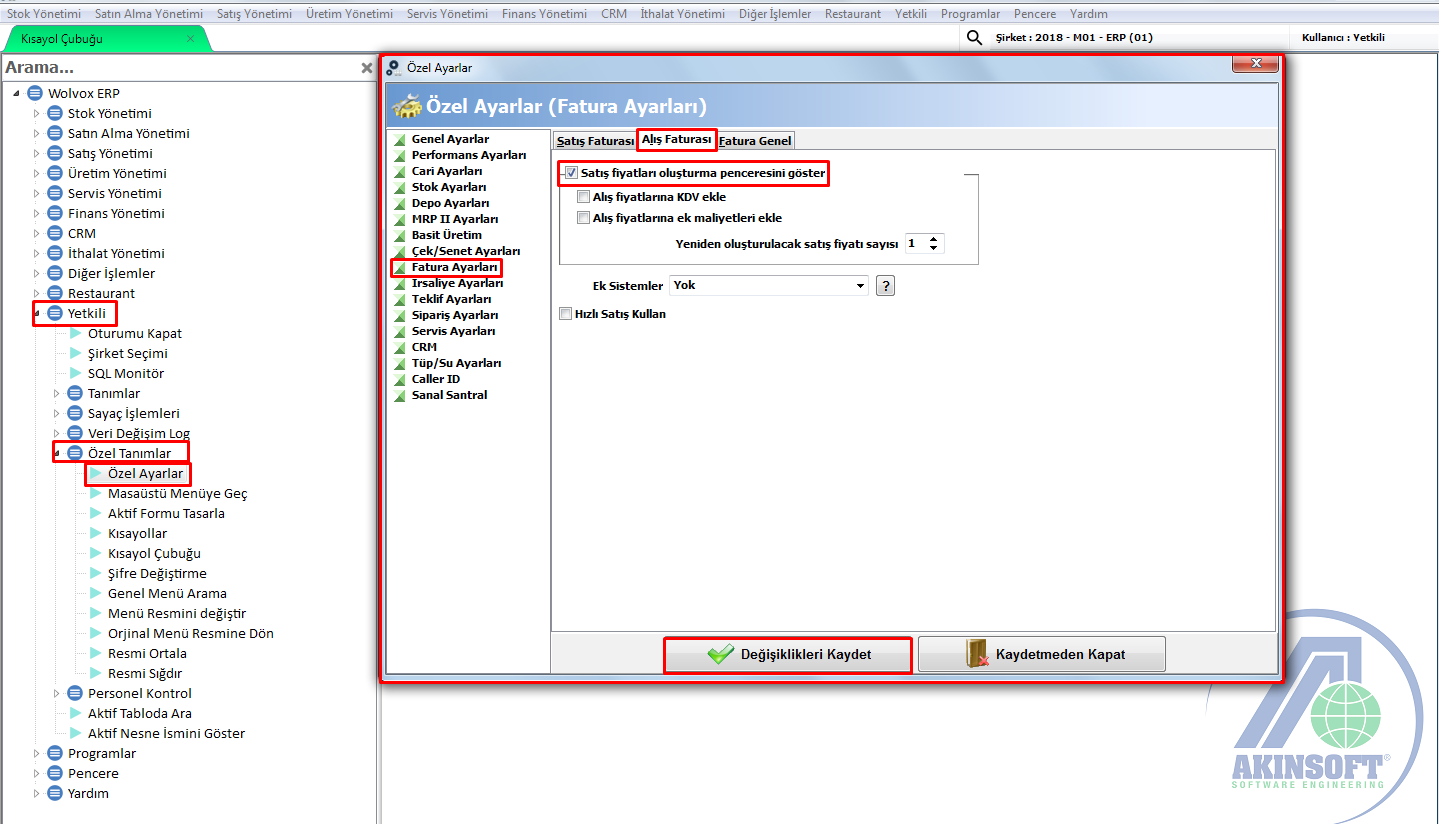Screen dimensions: 1439x824
Task: Switch to the Fatura Genel tab
Action: pyautogui.click(x=755, y=141)
